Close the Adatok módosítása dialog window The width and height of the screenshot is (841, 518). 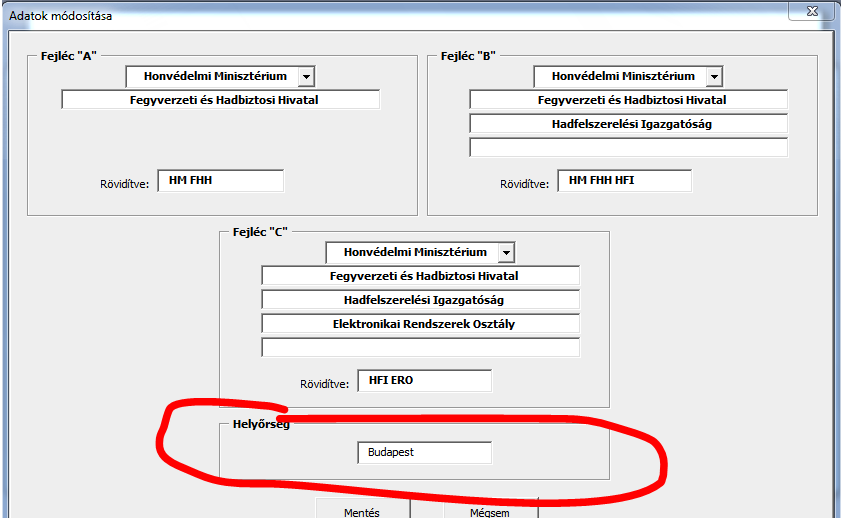click(x=811, y=9)
